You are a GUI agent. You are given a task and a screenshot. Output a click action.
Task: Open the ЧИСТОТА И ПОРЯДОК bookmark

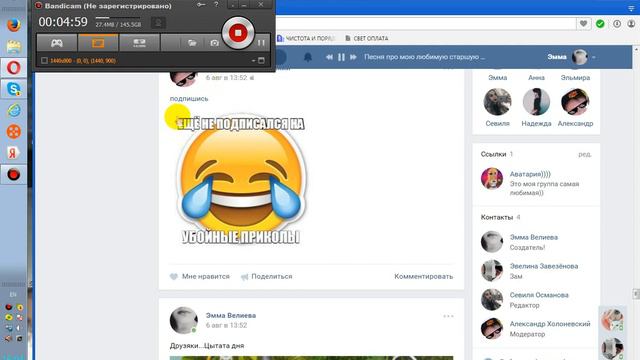coord(306,38)
